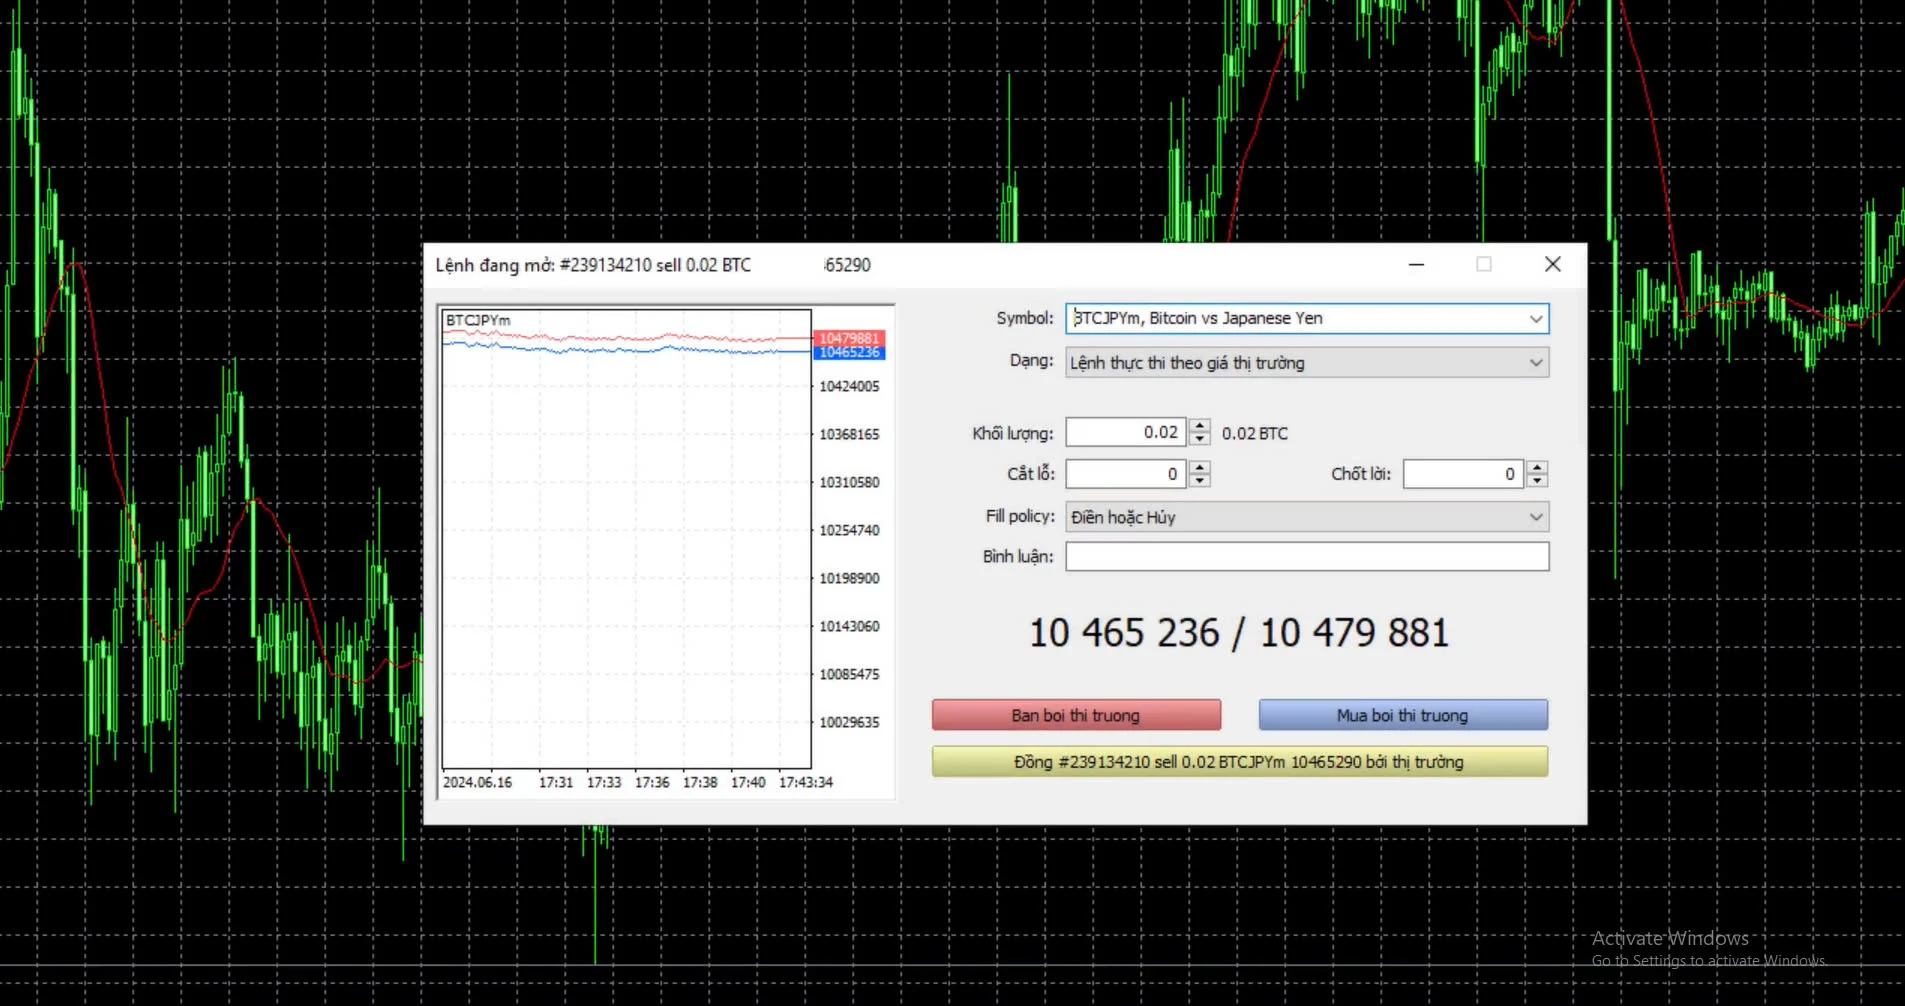This screenshot has width=1905, height=1006.
Task: Click the Khối lượng volume field
Action: [x=1126, y=432]
